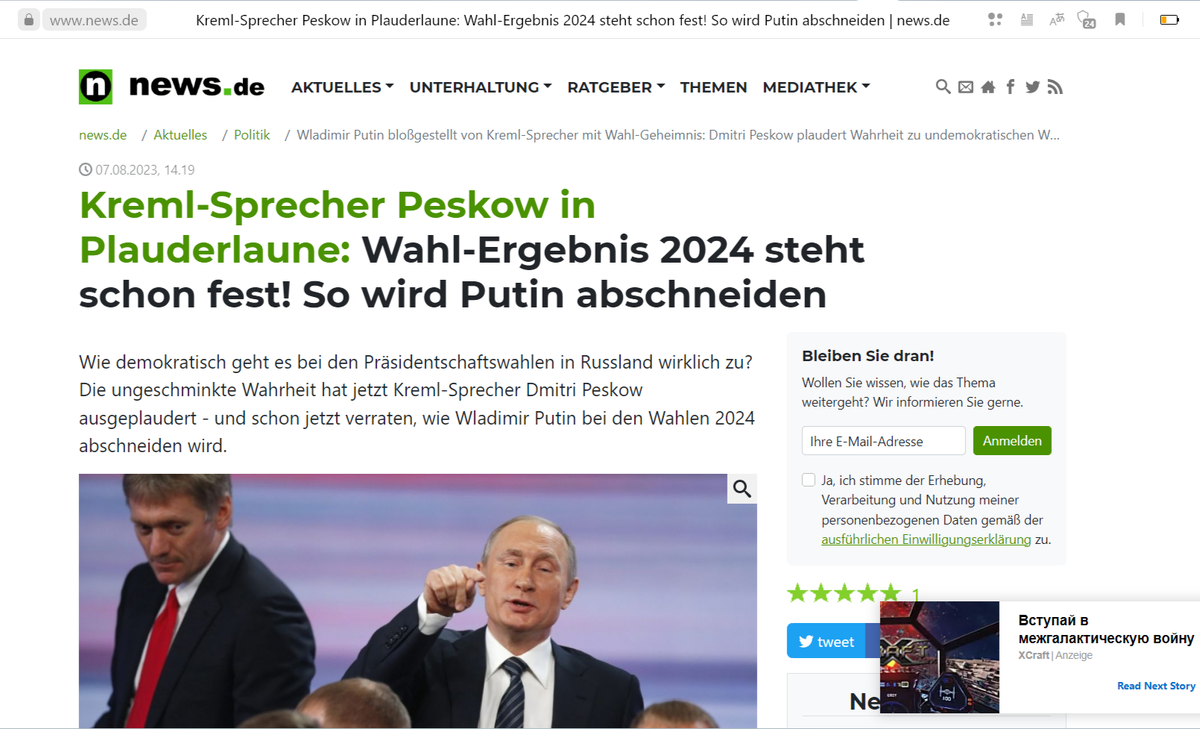1200x729 pixels.
Task: Expand the MEDIATHEK dropdown menu
Action: coord(816,87)
